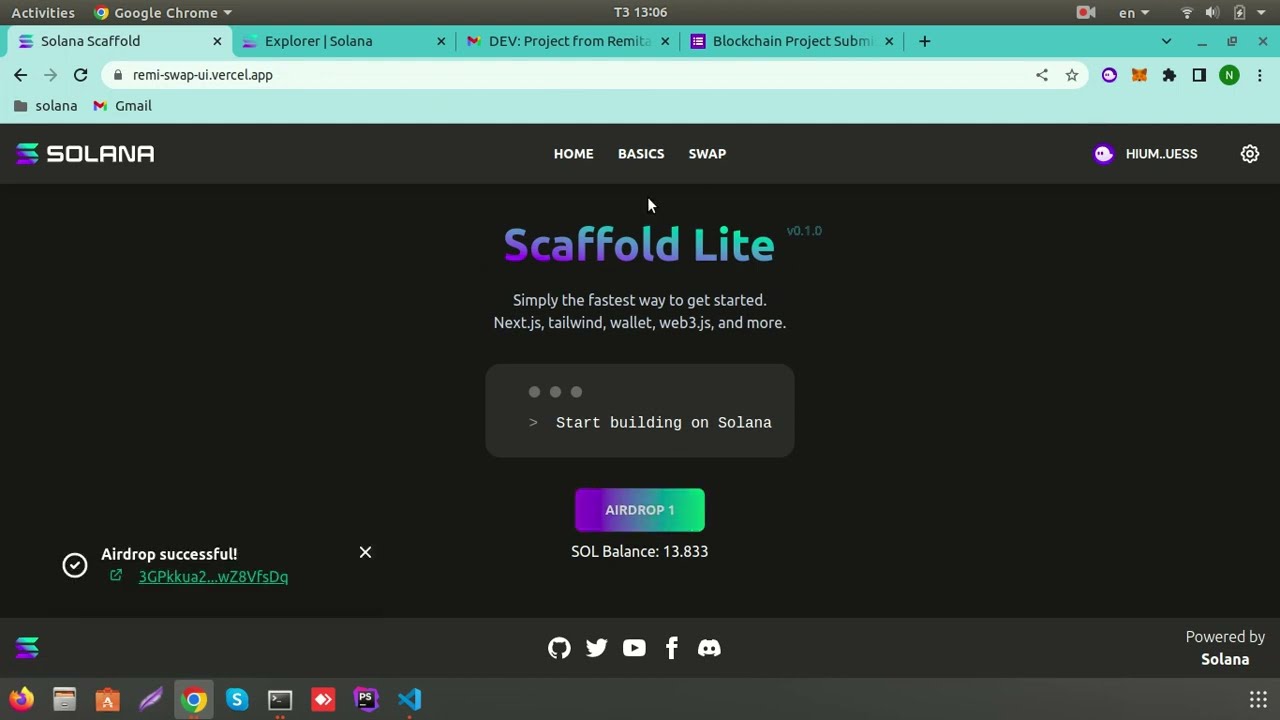This screenshot has height=720, width=1280.
Task: Click the site info lock icon
Action: tap(118, 75)
